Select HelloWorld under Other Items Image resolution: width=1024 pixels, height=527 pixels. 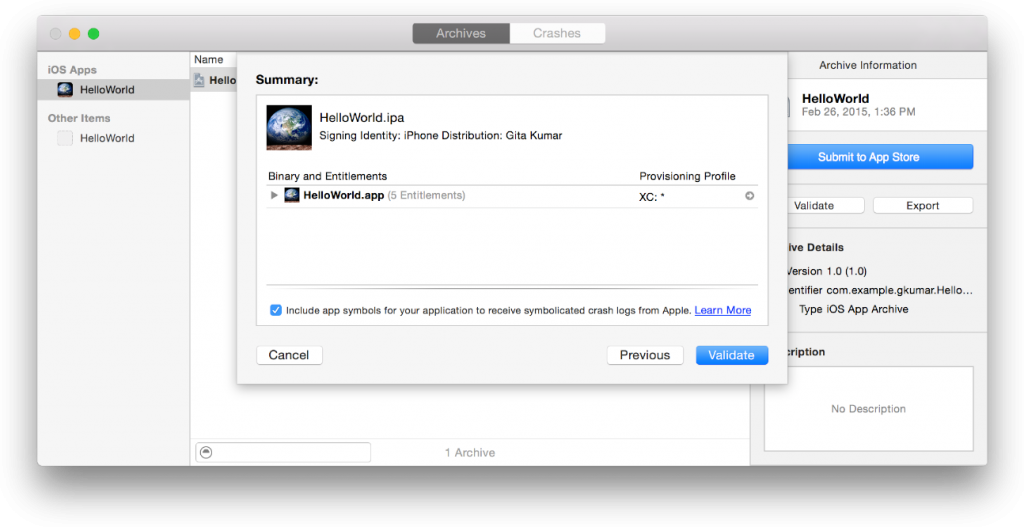point(107,138)
